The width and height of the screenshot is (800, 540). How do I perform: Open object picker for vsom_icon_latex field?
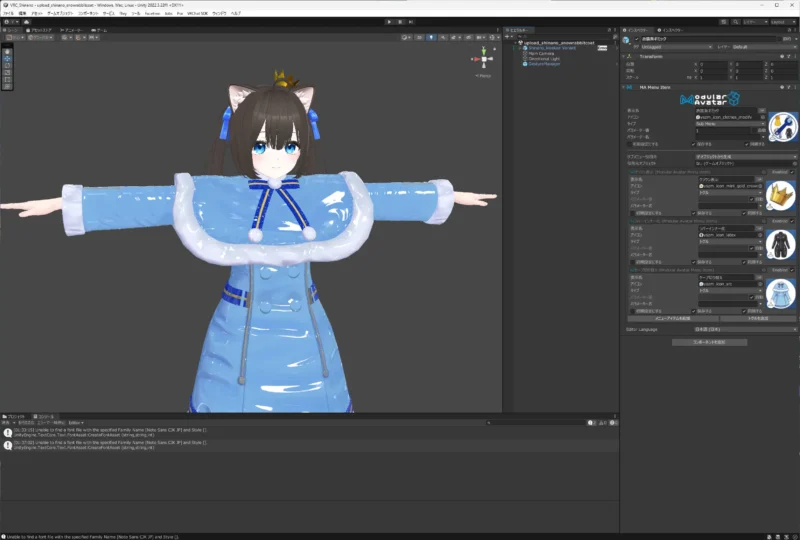pos(760,235)
